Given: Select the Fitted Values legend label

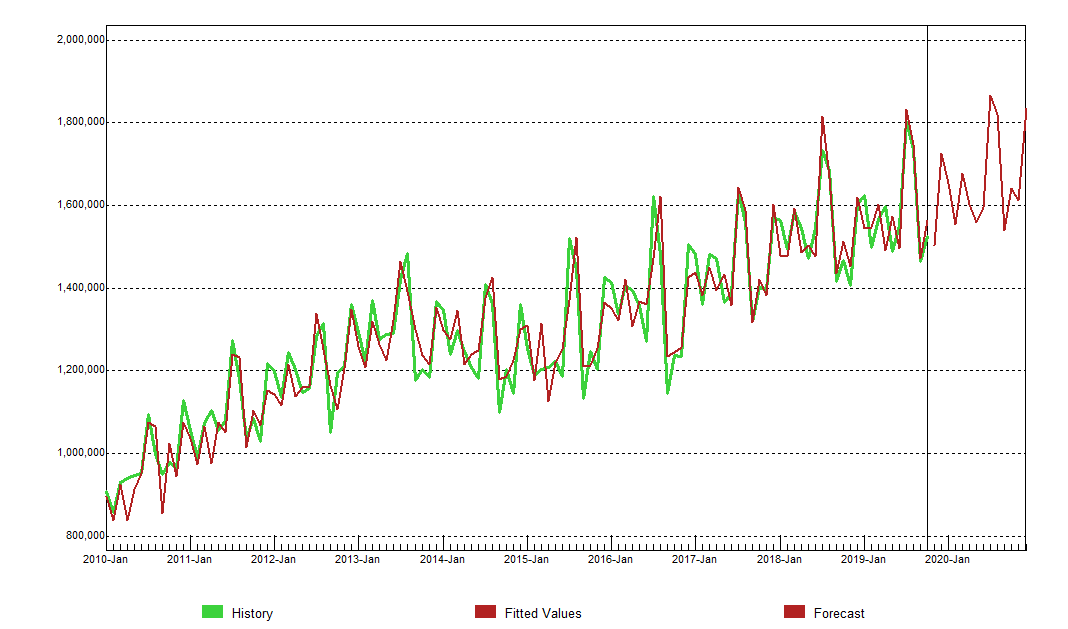Looking at the screenshot, I should point(543,613).
